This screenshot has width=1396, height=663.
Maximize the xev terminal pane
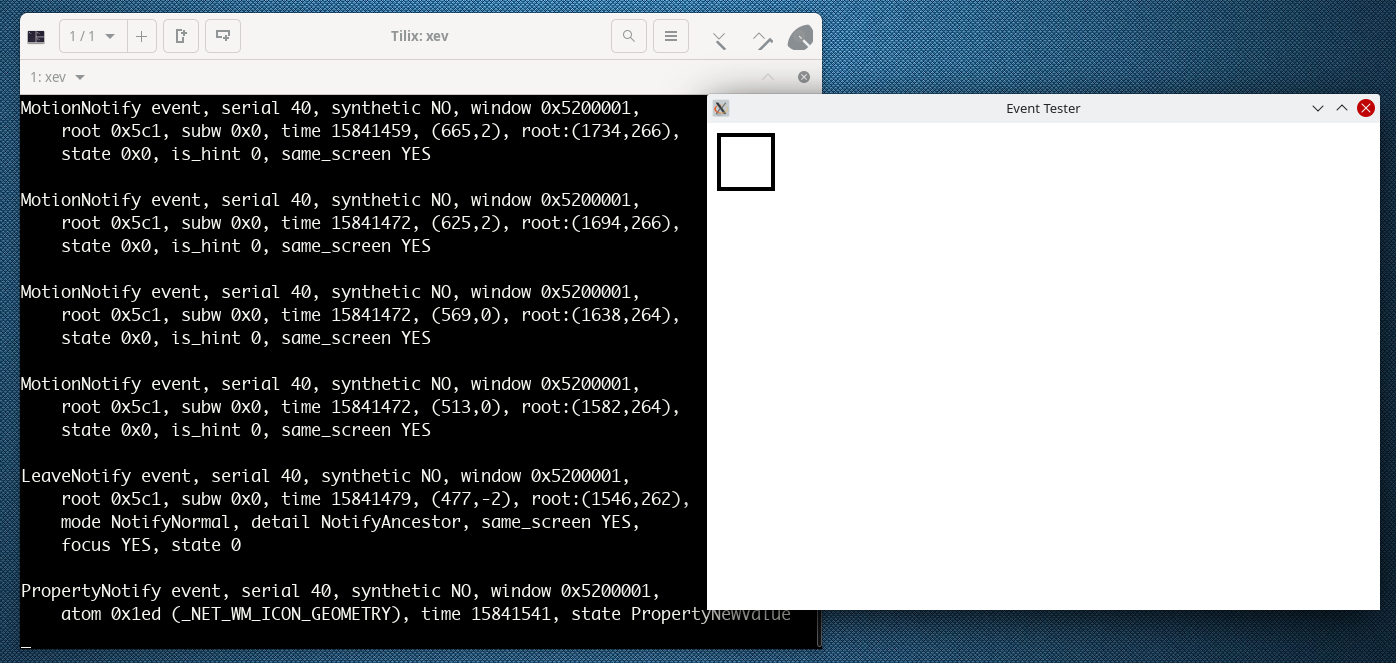point(768,77)
